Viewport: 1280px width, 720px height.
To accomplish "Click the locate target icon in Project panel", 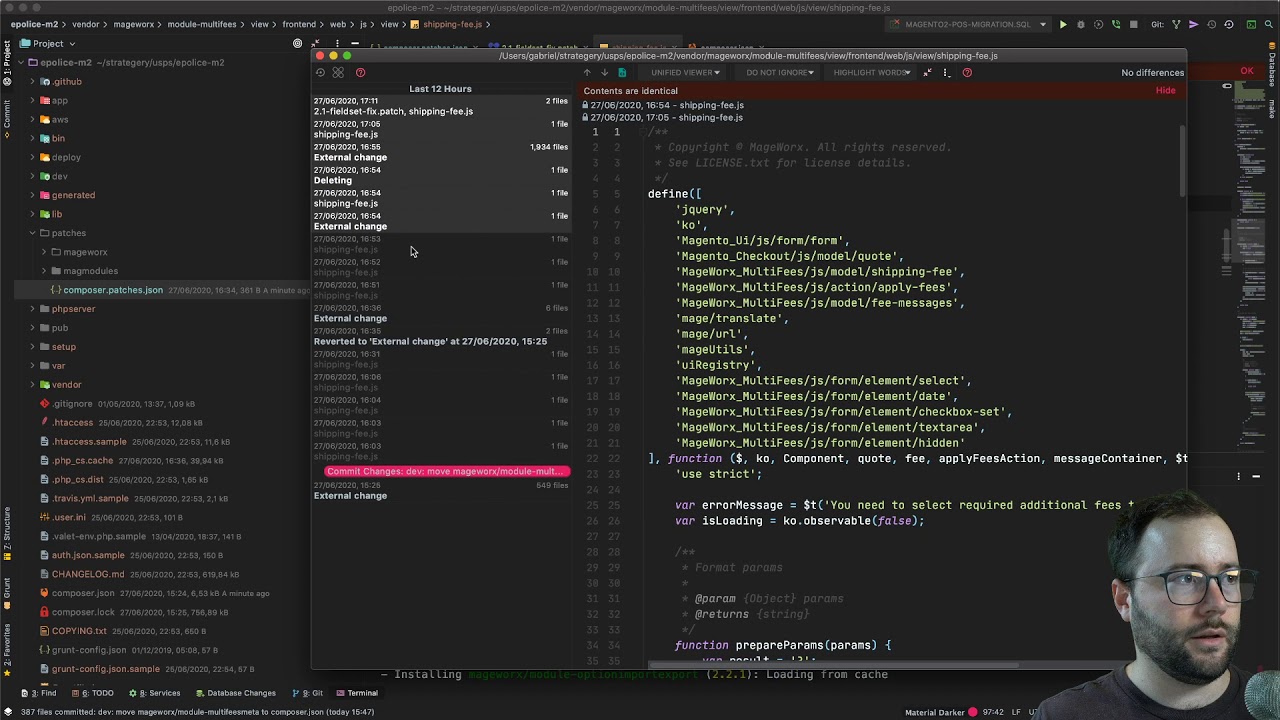I will tap(297, 43).
